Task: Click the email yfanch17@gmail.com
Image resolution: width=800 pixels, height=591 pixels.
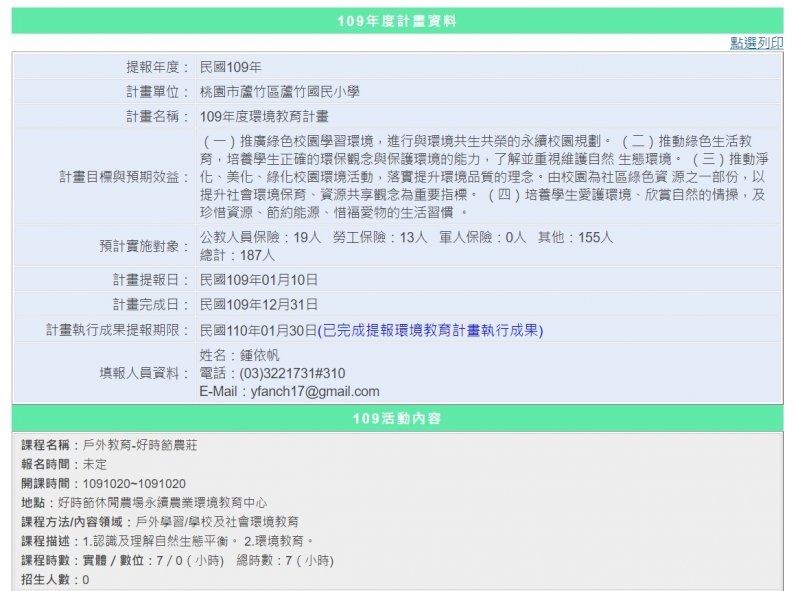Action: tap(315, 391)
